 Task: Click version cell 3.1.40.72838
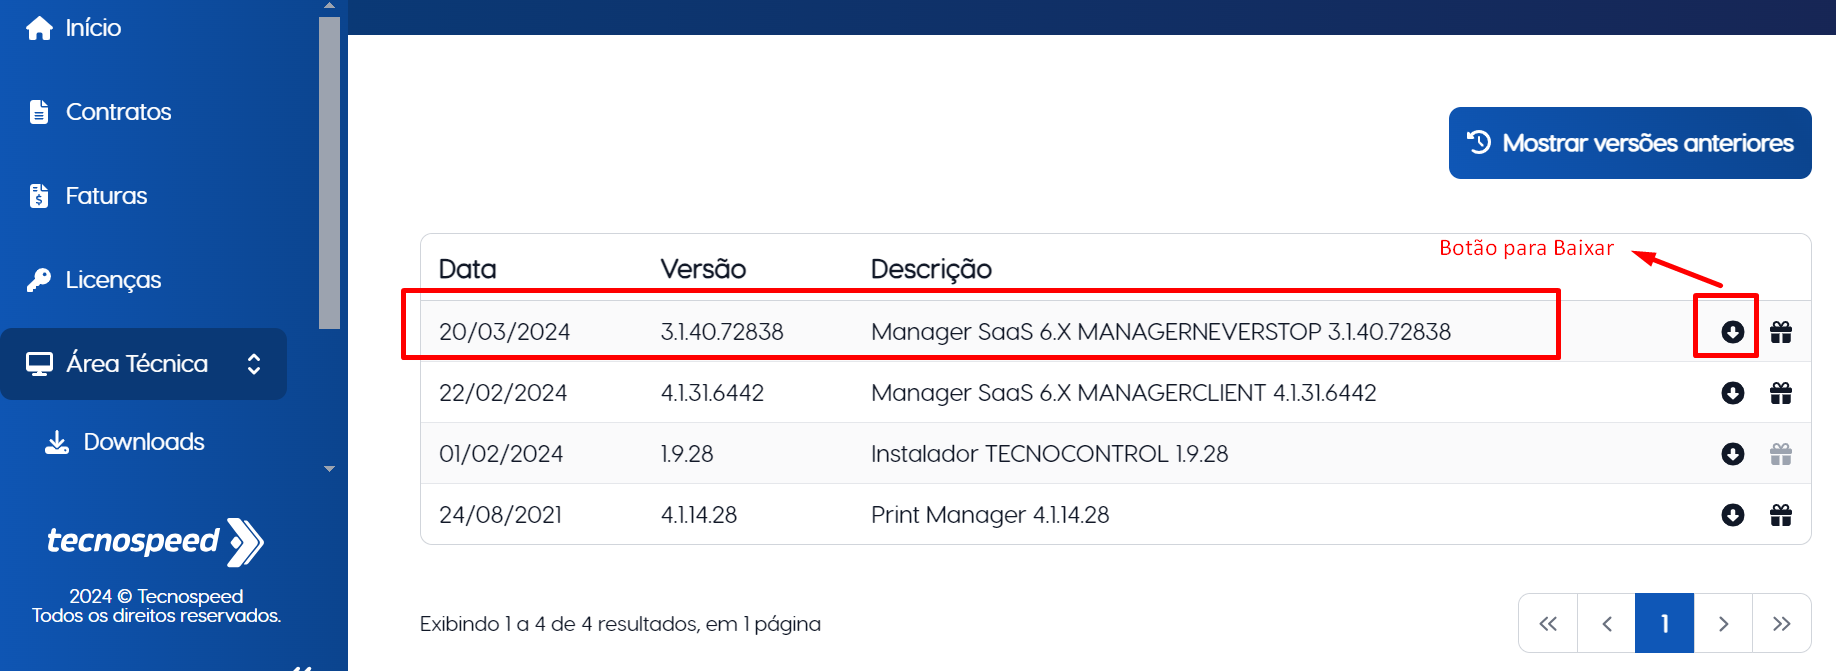tap(722, 332)
